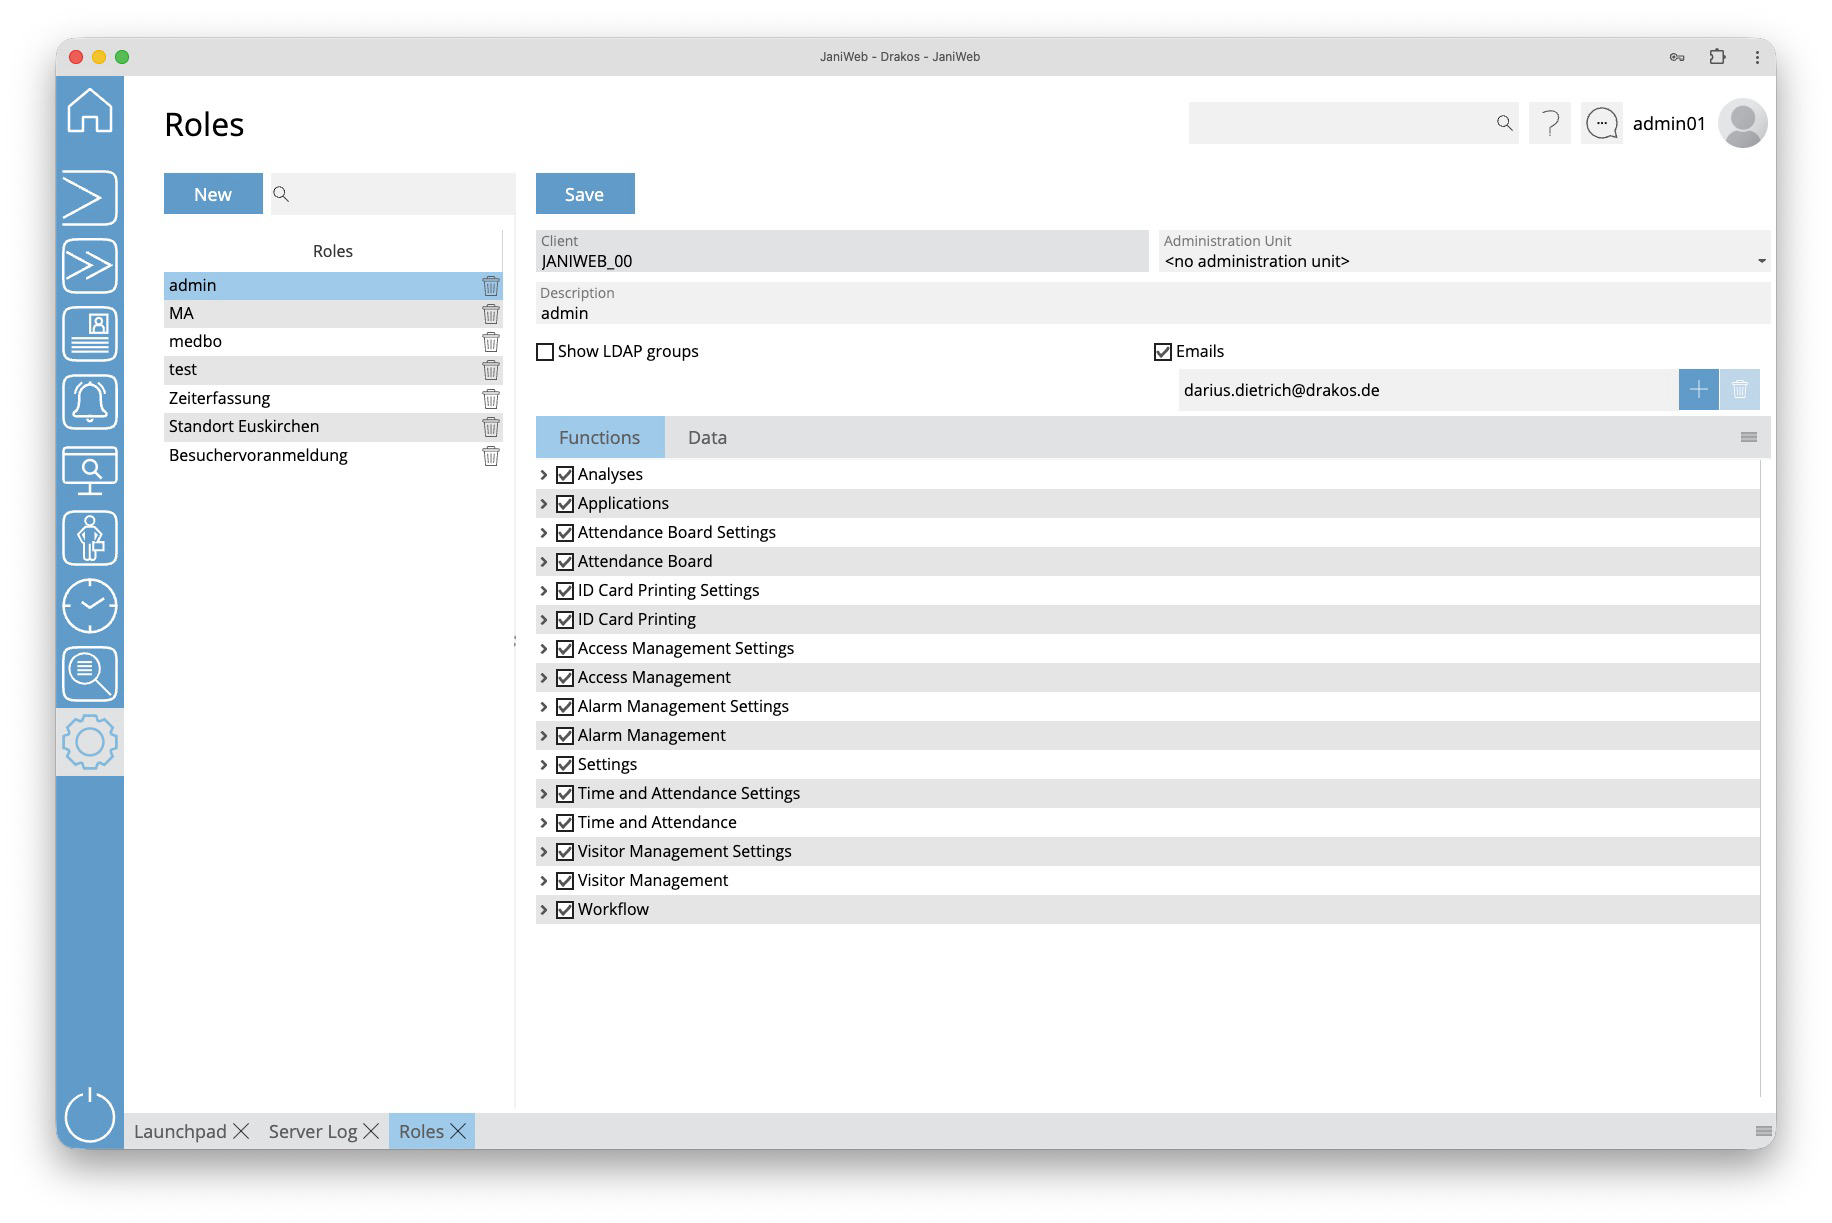The image size is (1832, 1223).
Task: Open the Administration Unit dropdown
Action: 1464,261
